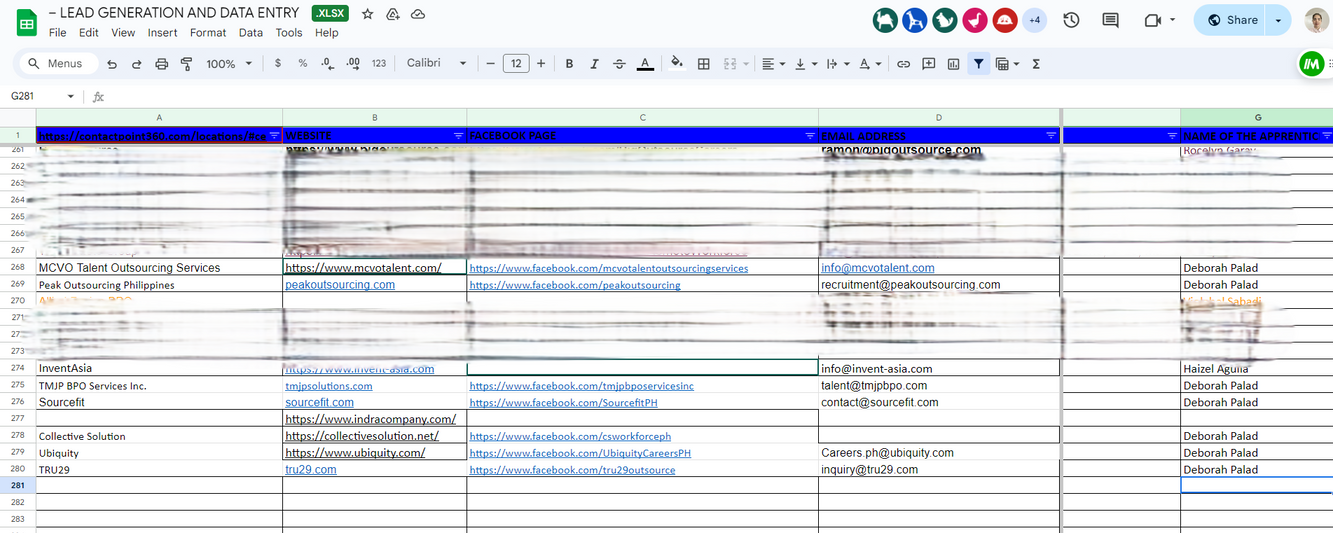
Task: Open the peakoutsourcing.com link
Action: (x=340, y=285)
